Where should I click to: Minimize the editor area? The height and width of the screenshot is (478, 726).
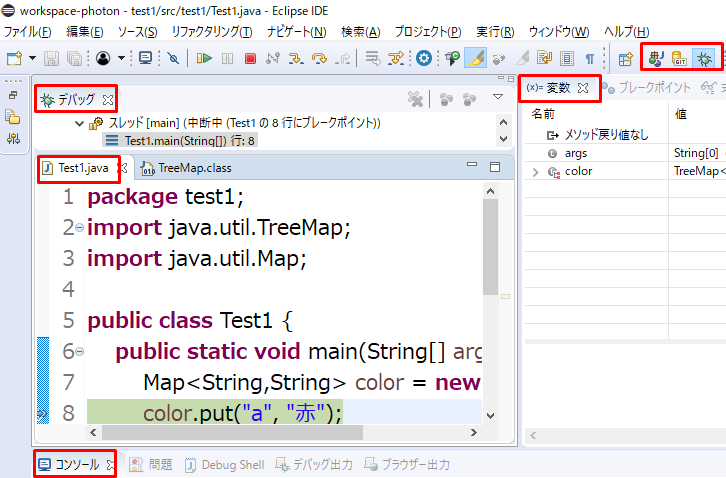pos(472,164)
